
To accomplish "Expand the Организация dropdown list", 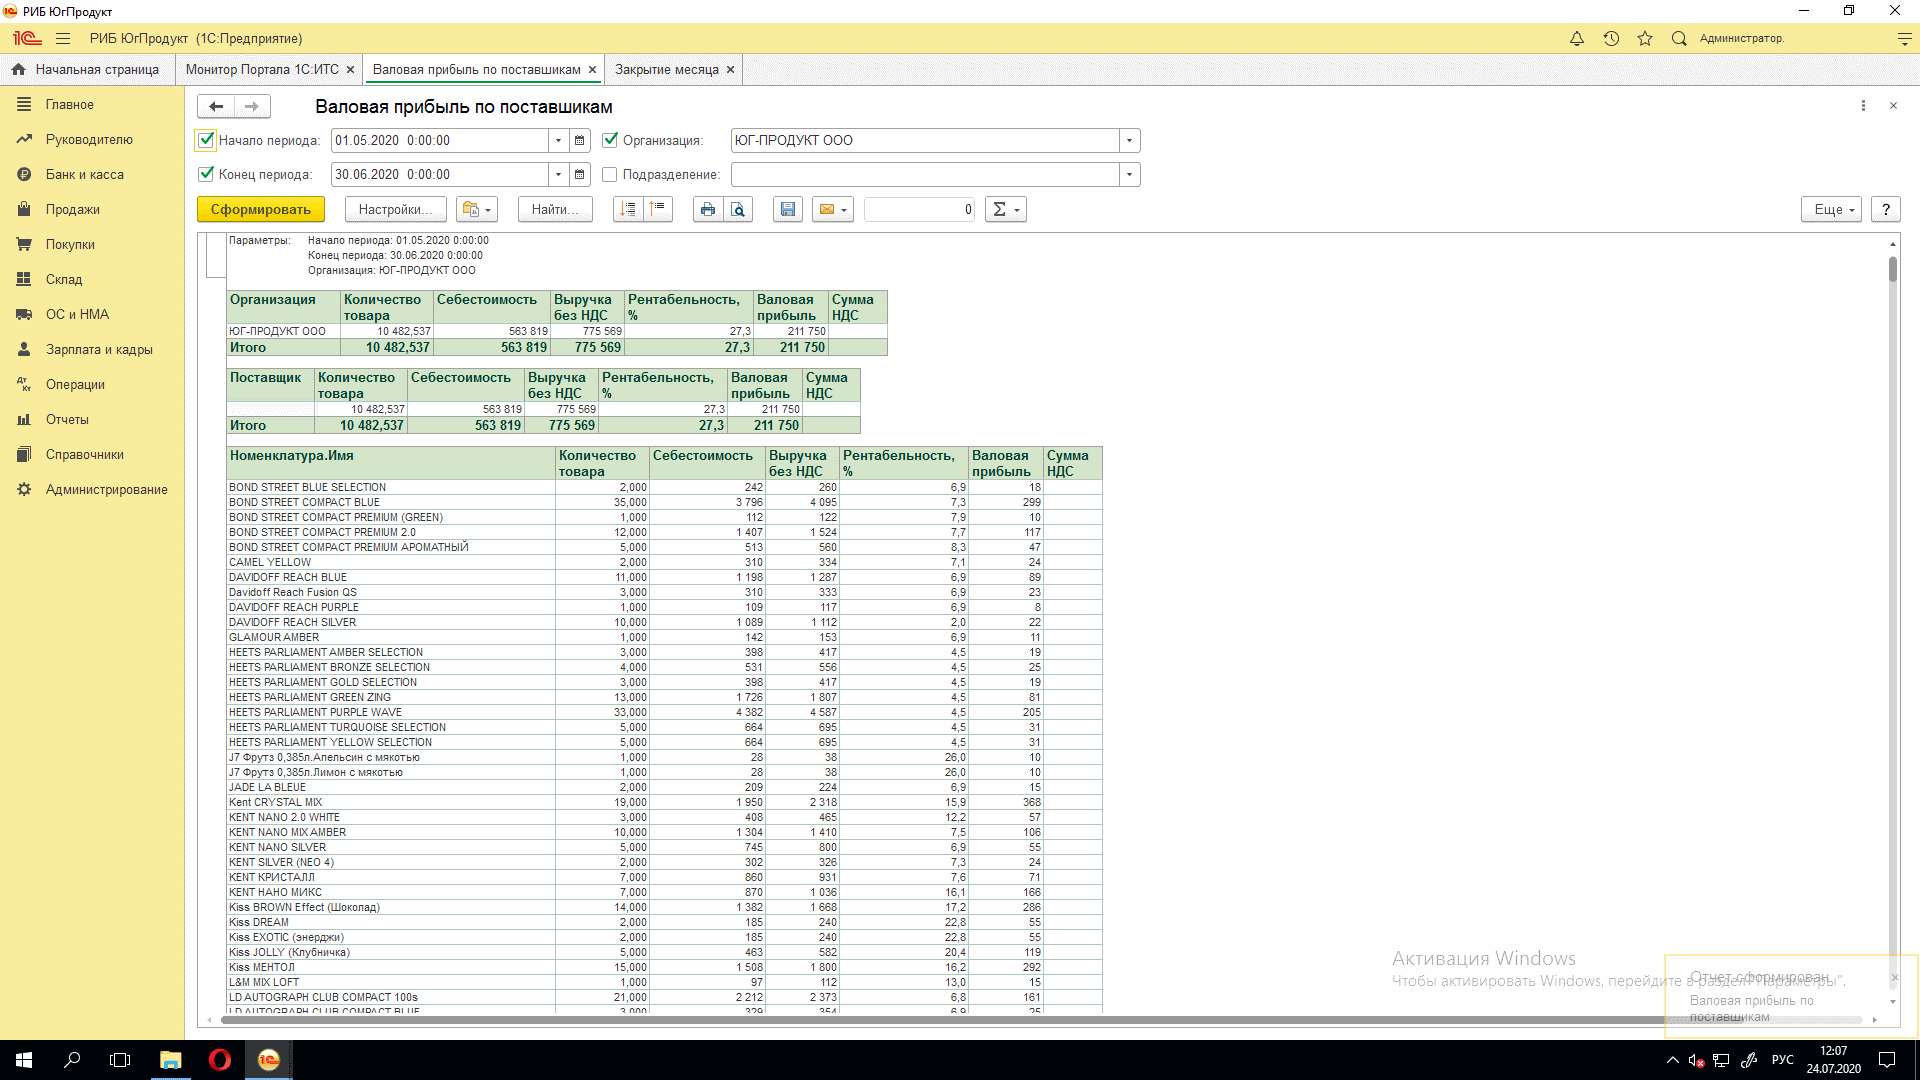I will tap(1130, 141).
